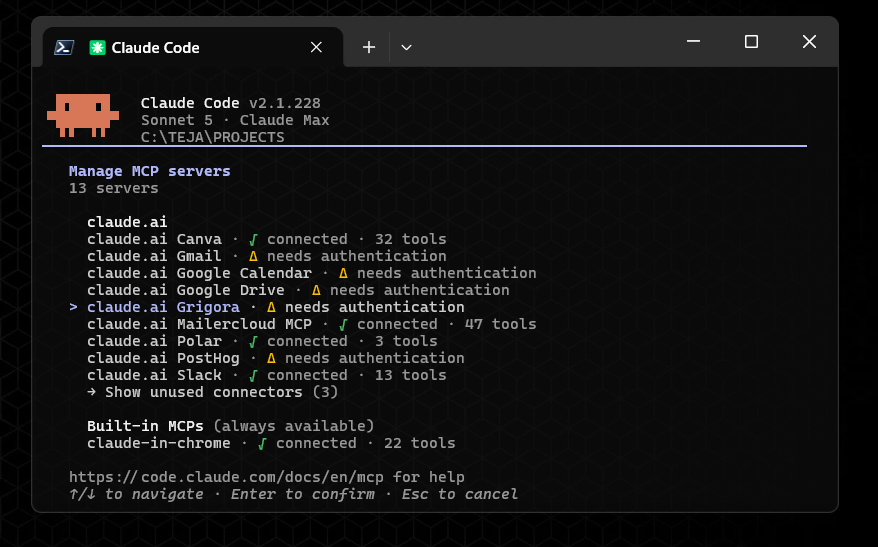
Task: Select the claude.ai Polar server row
Action: [262, 341]
